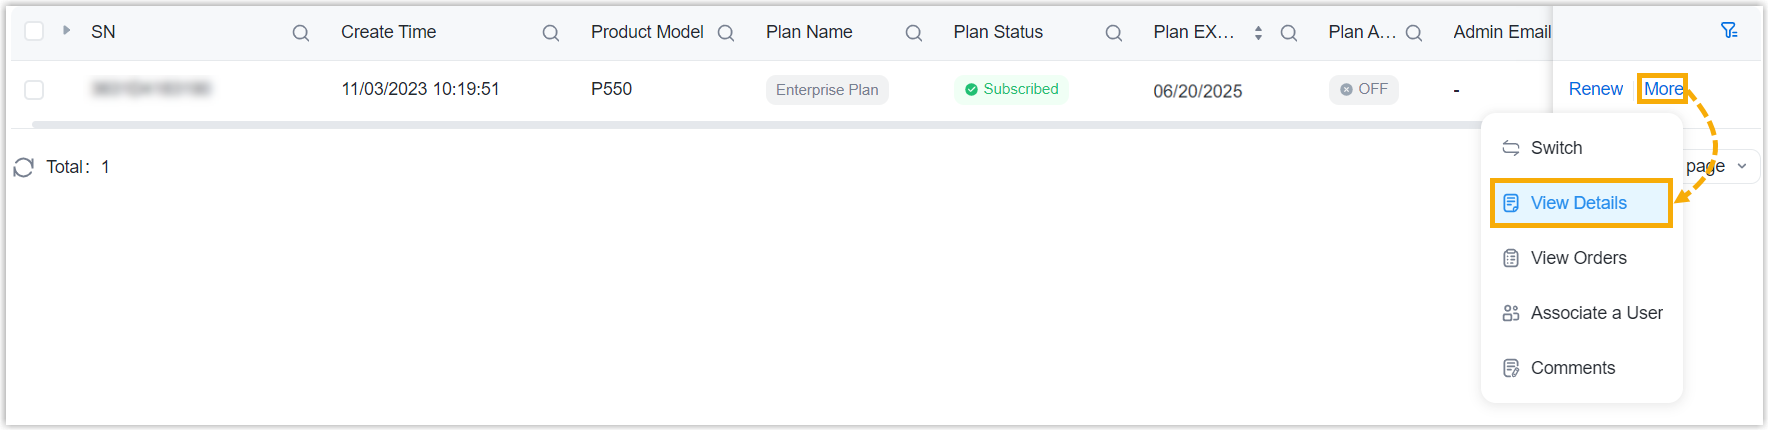Click the SN column search icon
Viewport: 1769px width, 431px height.
click(300, 33)
